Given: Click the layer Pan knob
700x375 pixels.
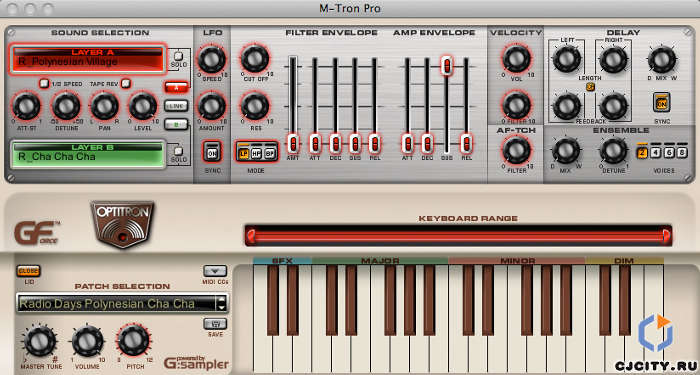Looking at the screenshot, I should pos(104,106).
